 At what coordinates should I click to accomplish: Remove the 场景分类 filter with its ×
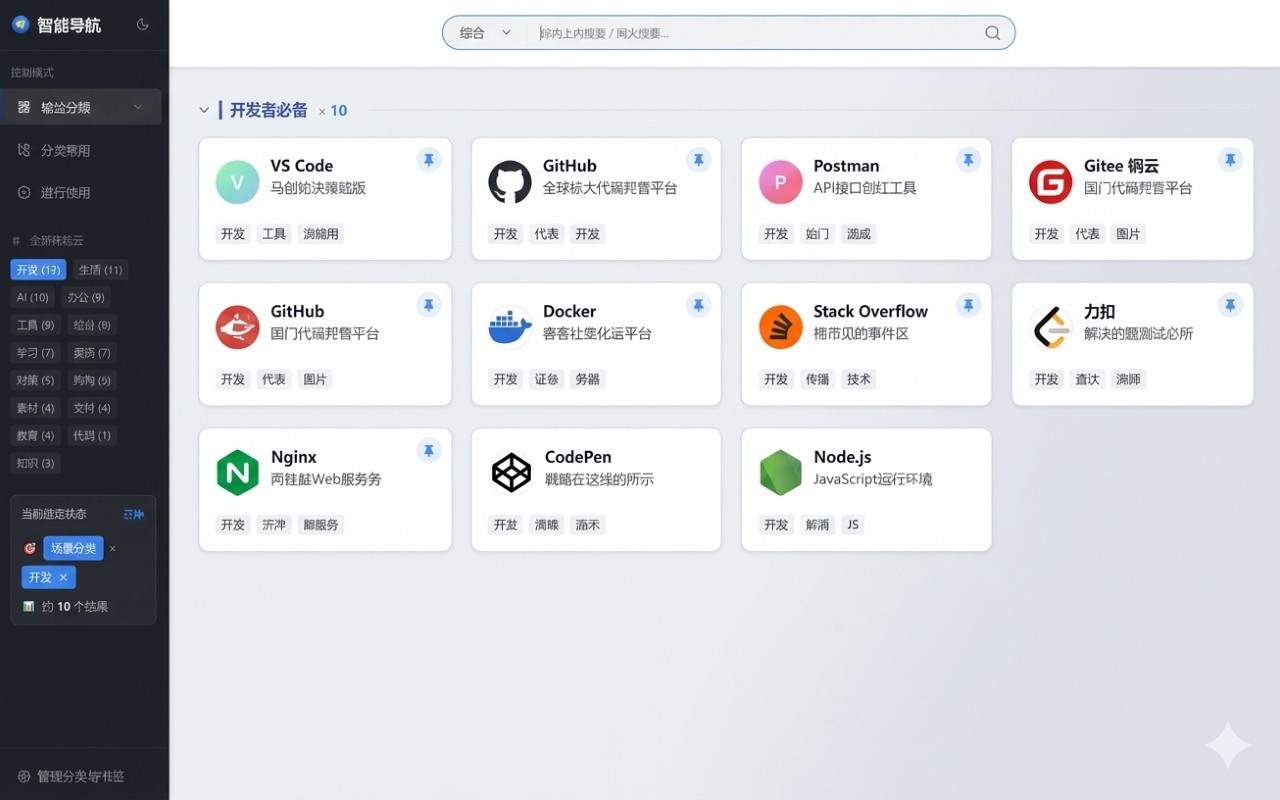(112, 548)
